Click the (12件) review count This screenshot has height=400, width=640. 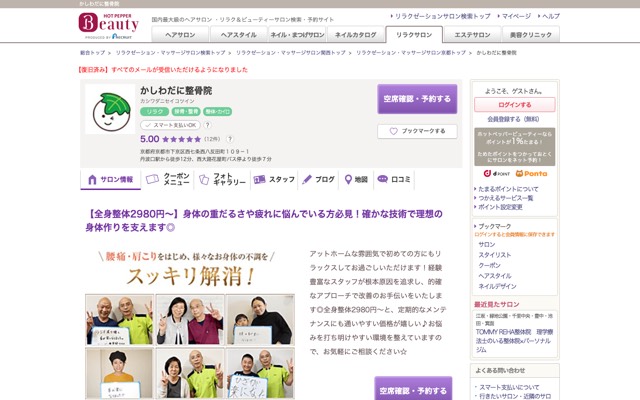(212, 139)
